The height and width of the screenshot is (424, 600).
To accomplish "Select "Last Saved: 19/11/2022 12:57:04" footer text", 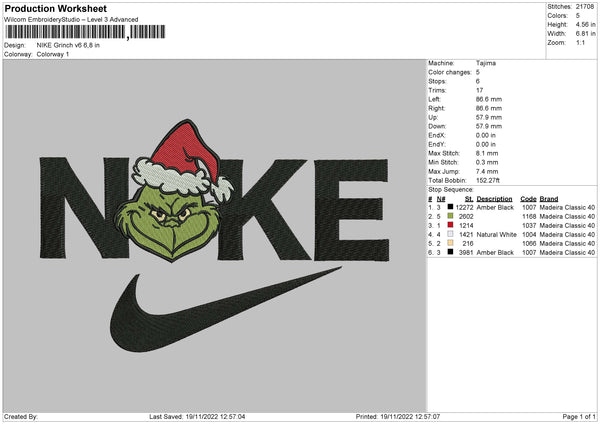I will coord(197,416).
